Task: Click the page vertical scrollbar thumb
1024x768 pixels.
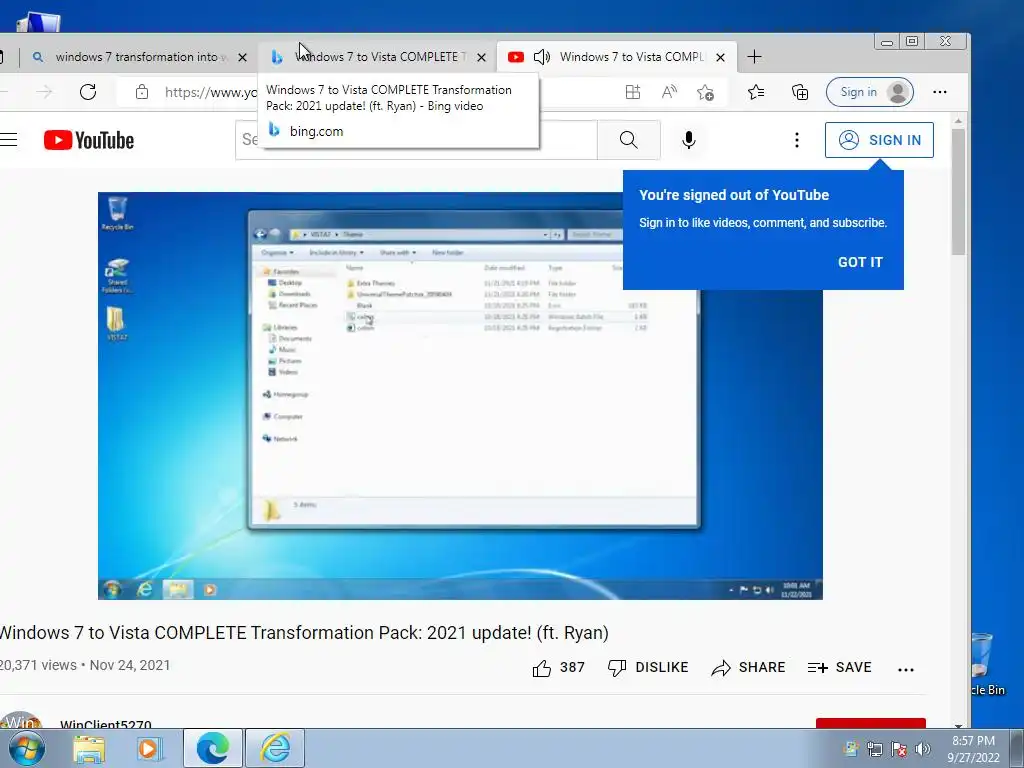Action: (958, 192)
